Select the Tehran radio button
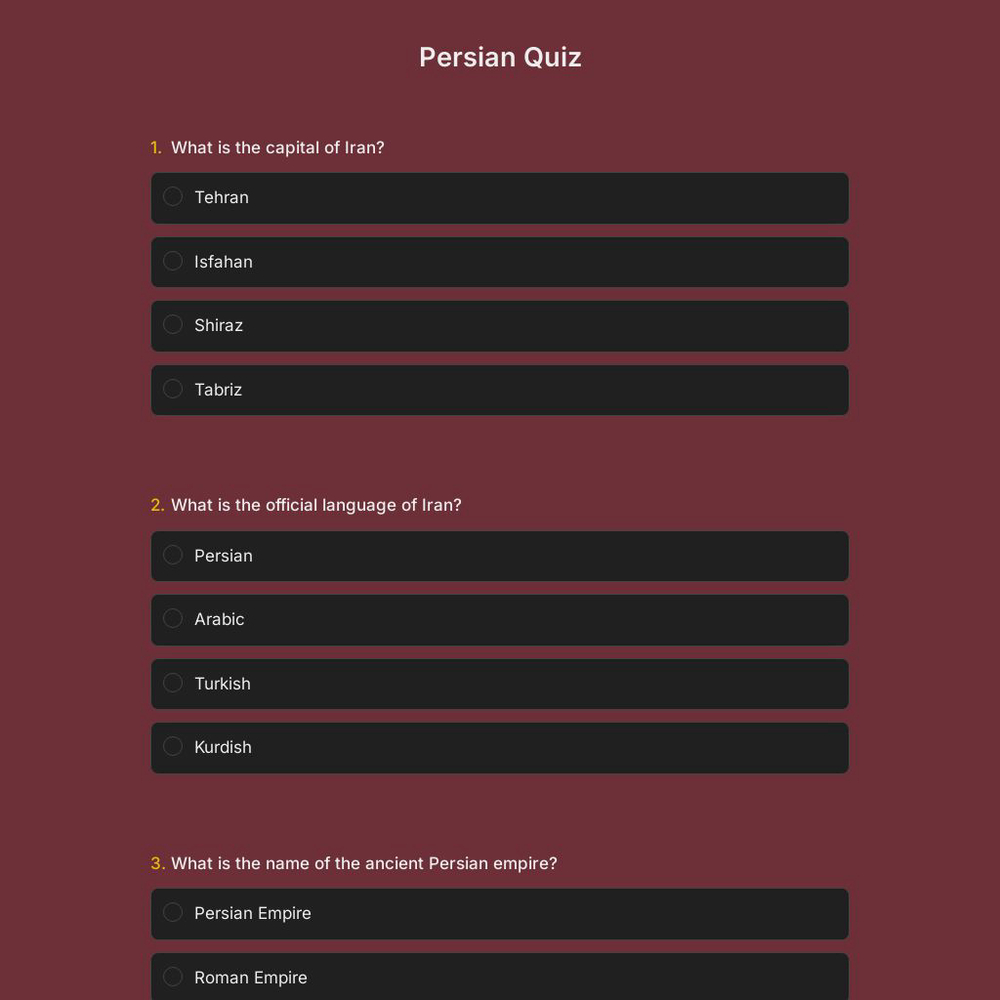 172,196
